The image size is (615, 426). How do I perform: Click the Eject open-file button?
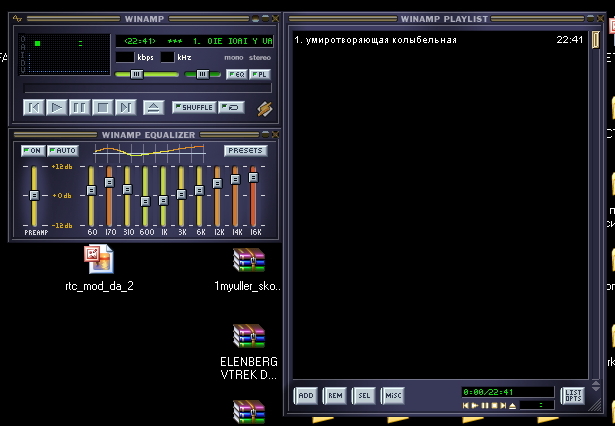[x=152, y=107]
